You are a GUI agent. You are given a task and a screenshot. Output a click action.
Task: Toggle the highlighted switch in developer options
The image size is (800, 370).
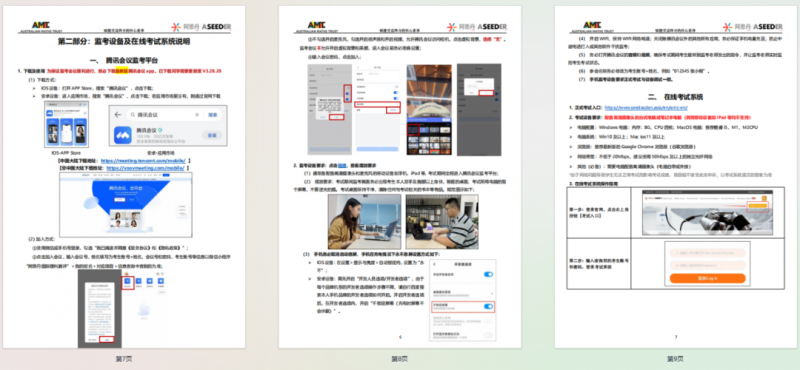(488, 306)
